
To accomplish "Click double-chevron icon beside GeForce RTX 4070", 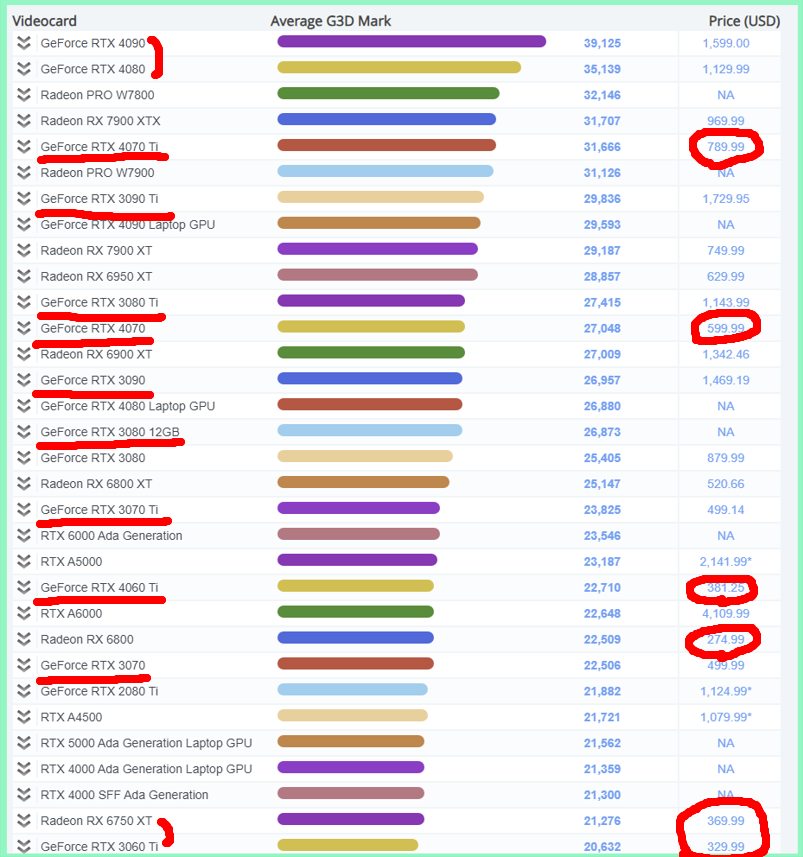I will click(x=24, y=328).
